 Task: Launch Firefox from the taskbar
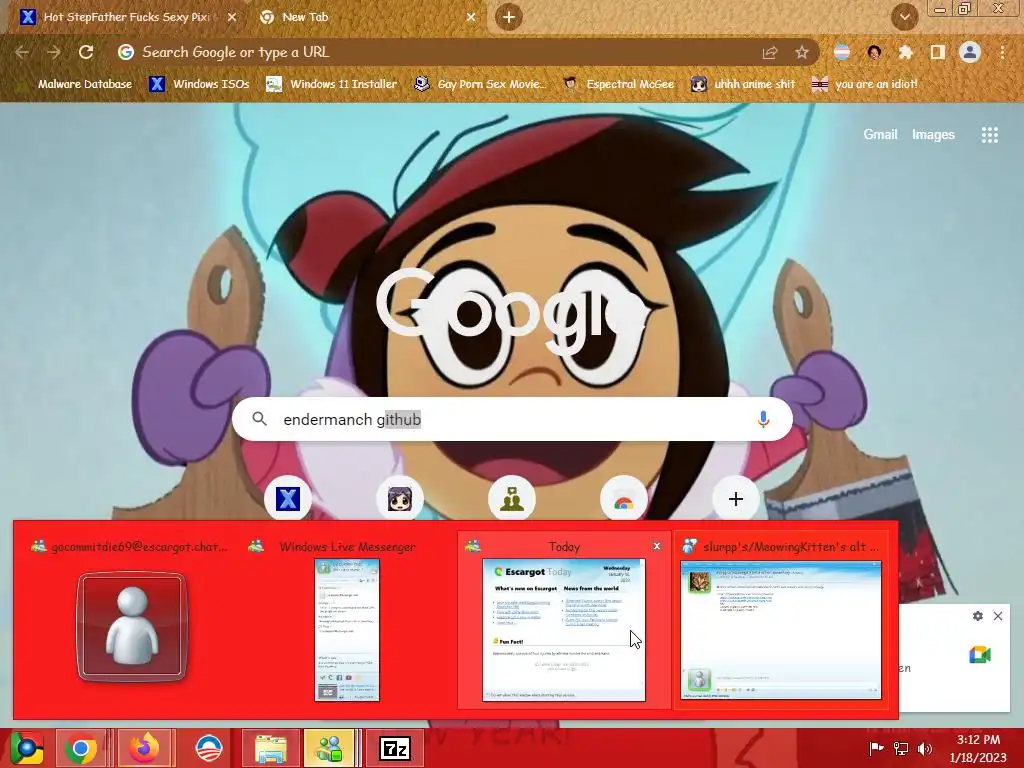pos(144,748)
